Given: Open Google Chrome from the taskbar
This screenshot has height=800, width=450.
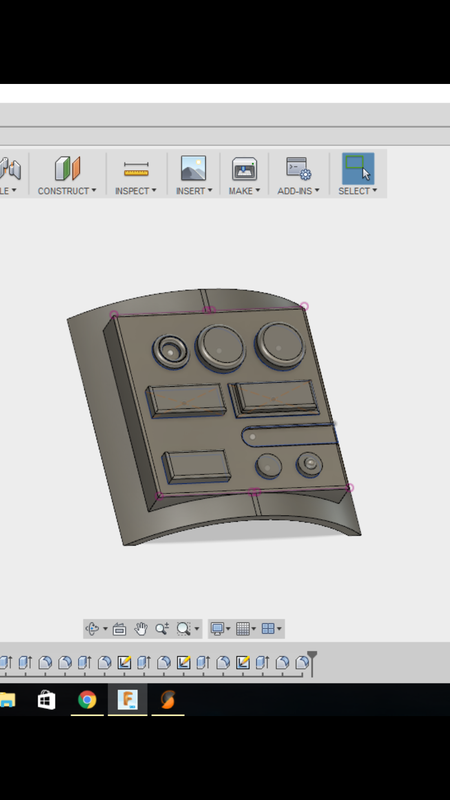Looking at the screenshot, I should [x=87, y=699].
